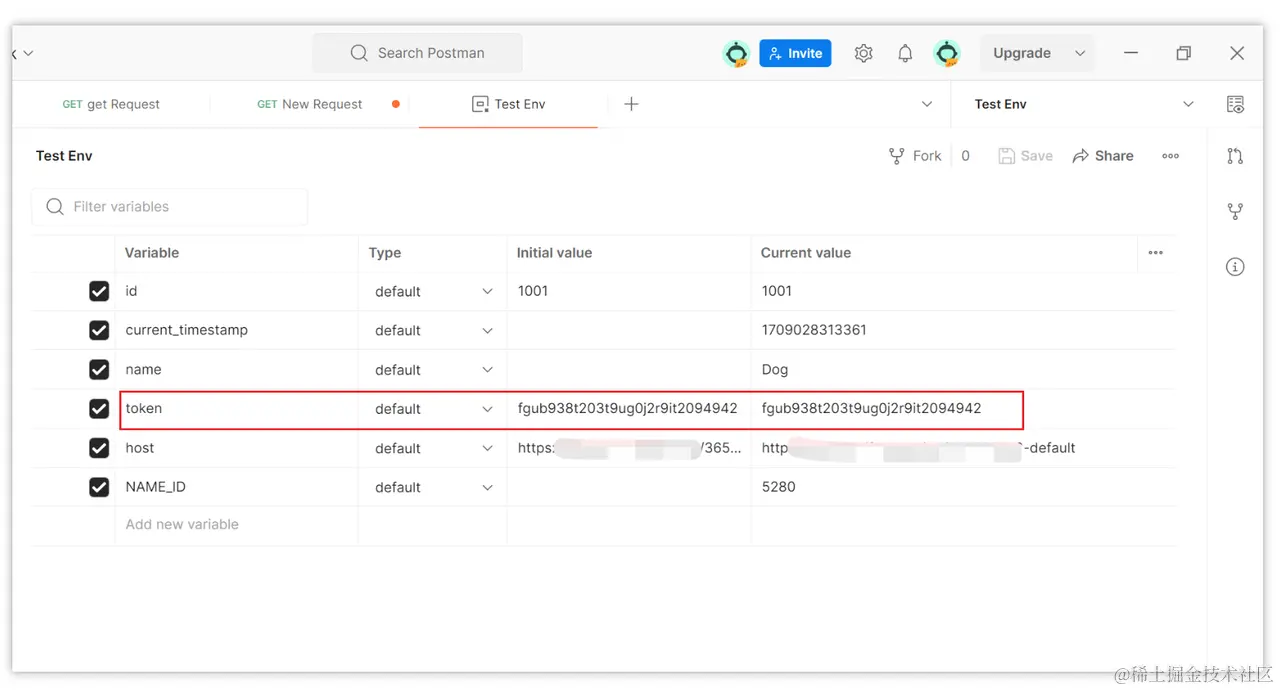Select the Test Env tab
This screenshot has height=691, width=1280.
coord(508,104)
